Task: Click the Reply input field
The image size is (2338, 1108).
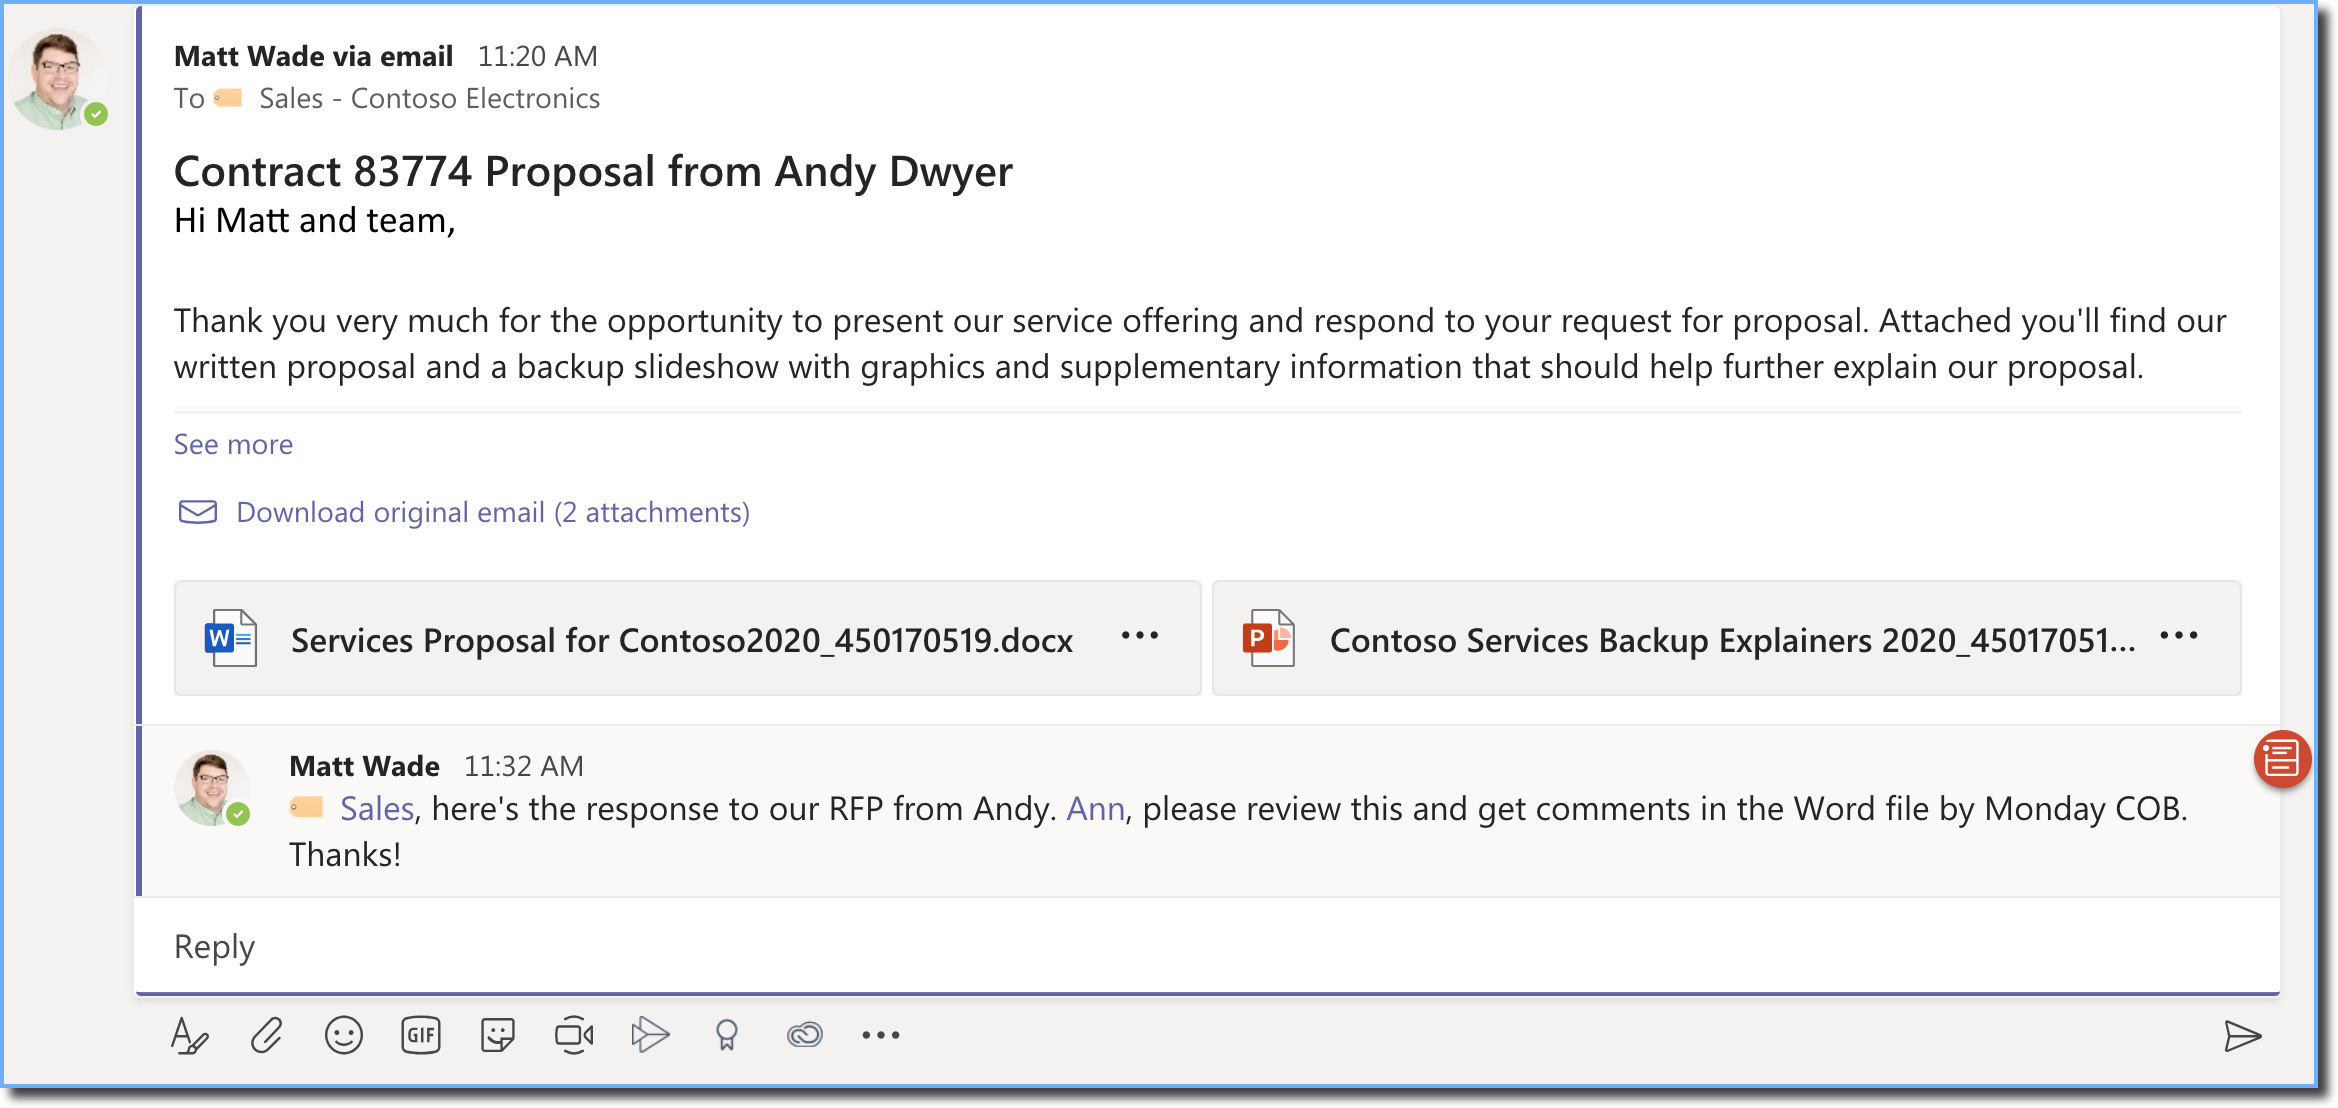Action: click(x=1207, y=946)
